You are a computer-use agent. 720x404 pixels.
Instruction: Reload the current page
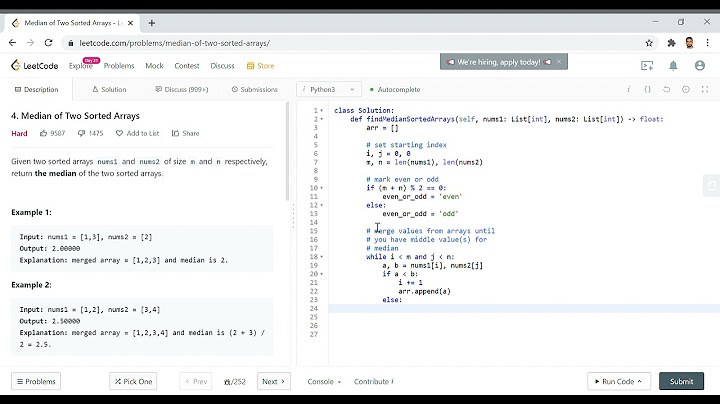(48, 43)
